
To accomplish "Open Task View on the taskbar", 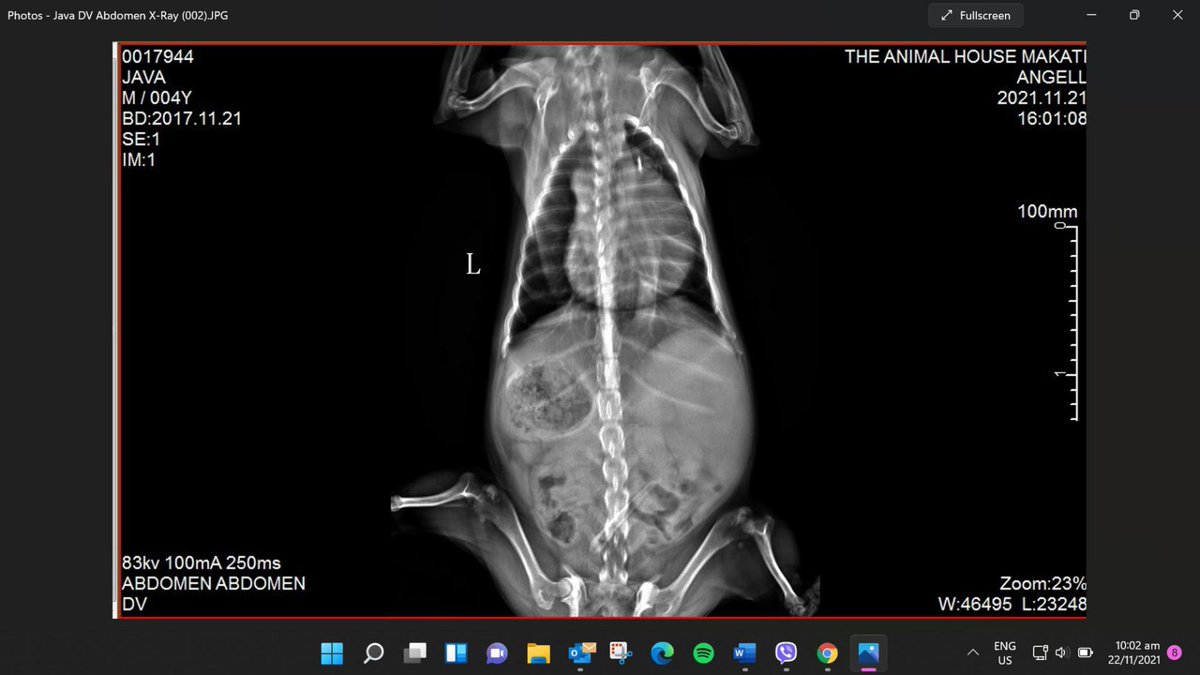I will (414, 653).
